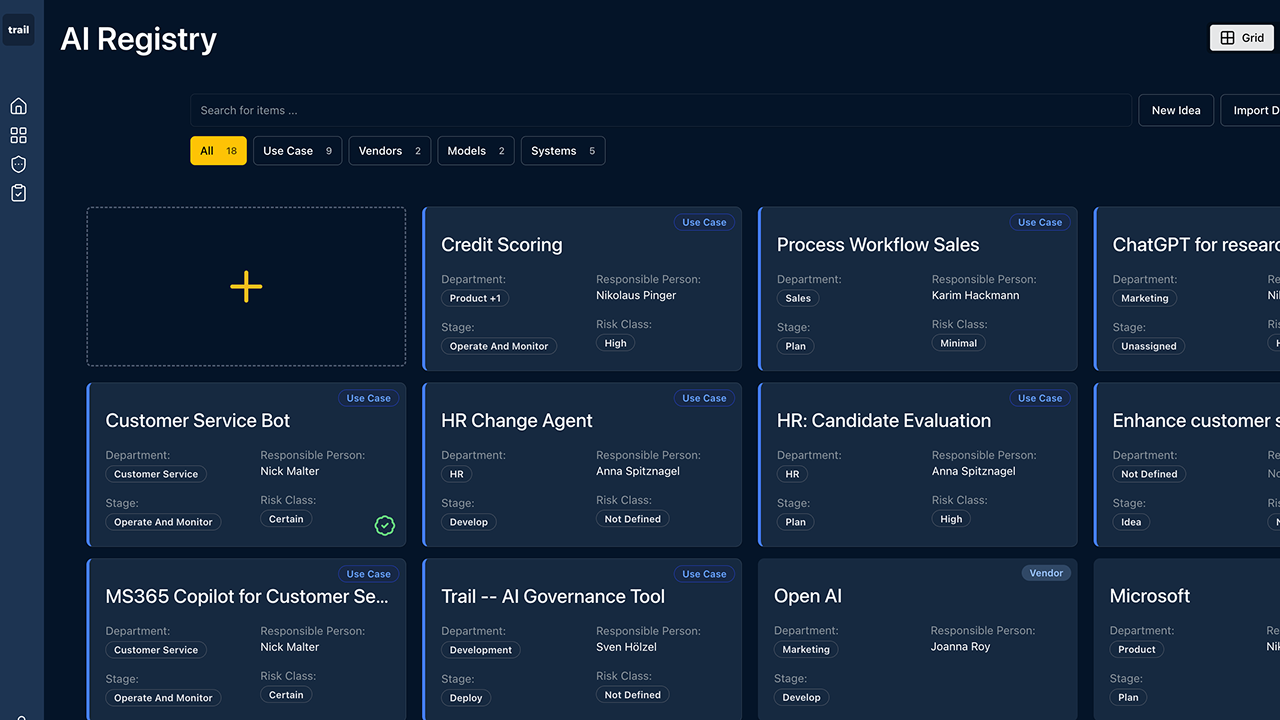This screenshot has height=720, width=1280.
Task: Click the Vendor label on Open AI card
Action: coord(1046,573)
